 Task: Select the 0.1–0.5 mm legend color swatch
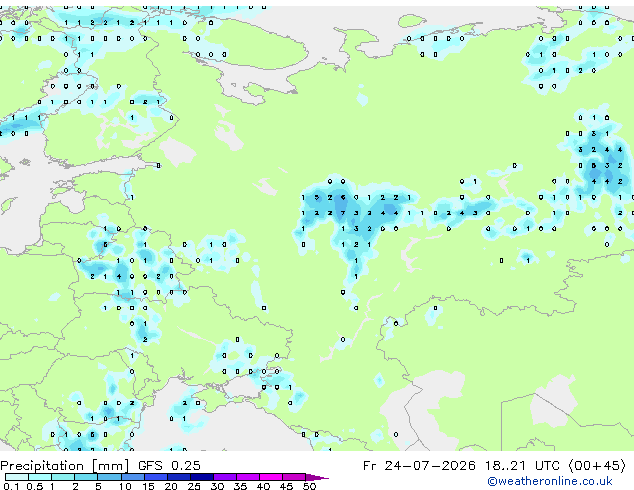[x=17, y=477]
